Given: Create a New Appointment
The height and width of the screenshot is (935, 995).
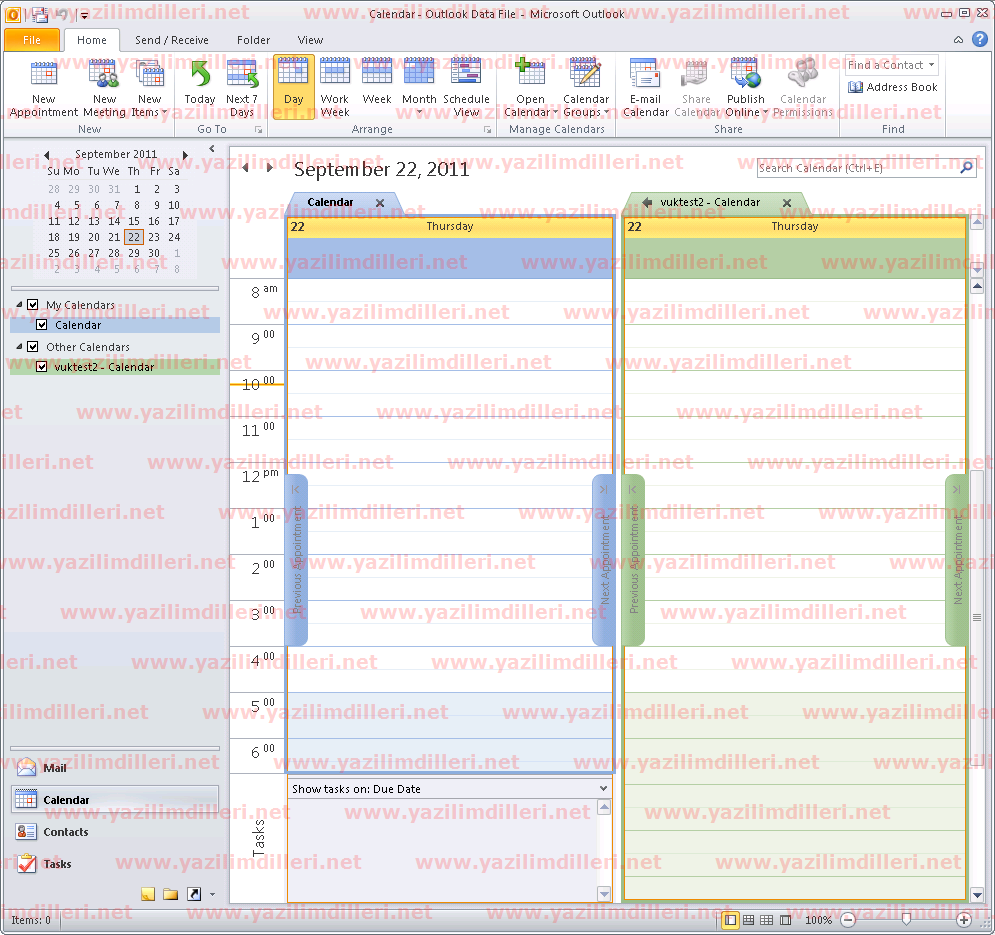Looking at the screenshot, I should tap(44, 89).
